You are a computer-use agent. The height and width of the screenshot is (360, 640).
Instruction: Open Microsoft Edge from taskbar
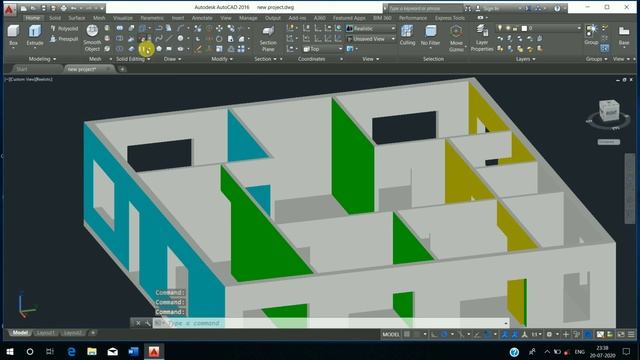click(71, 351)
